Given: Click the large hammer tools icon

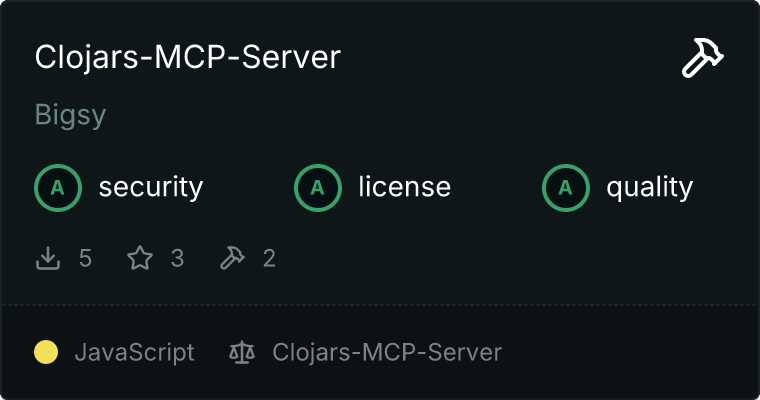Looking at the screenshot, I should pos(703,58).
